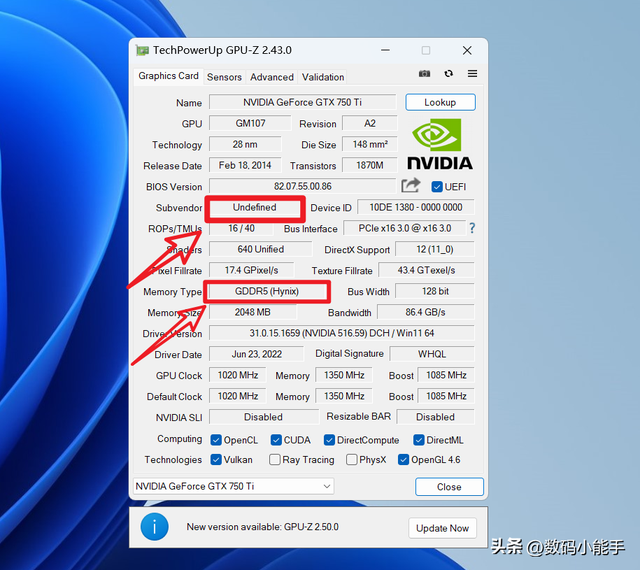Switch to the Advanced tab
This screenshot has height=570, width=640.
tap(272, 77)
